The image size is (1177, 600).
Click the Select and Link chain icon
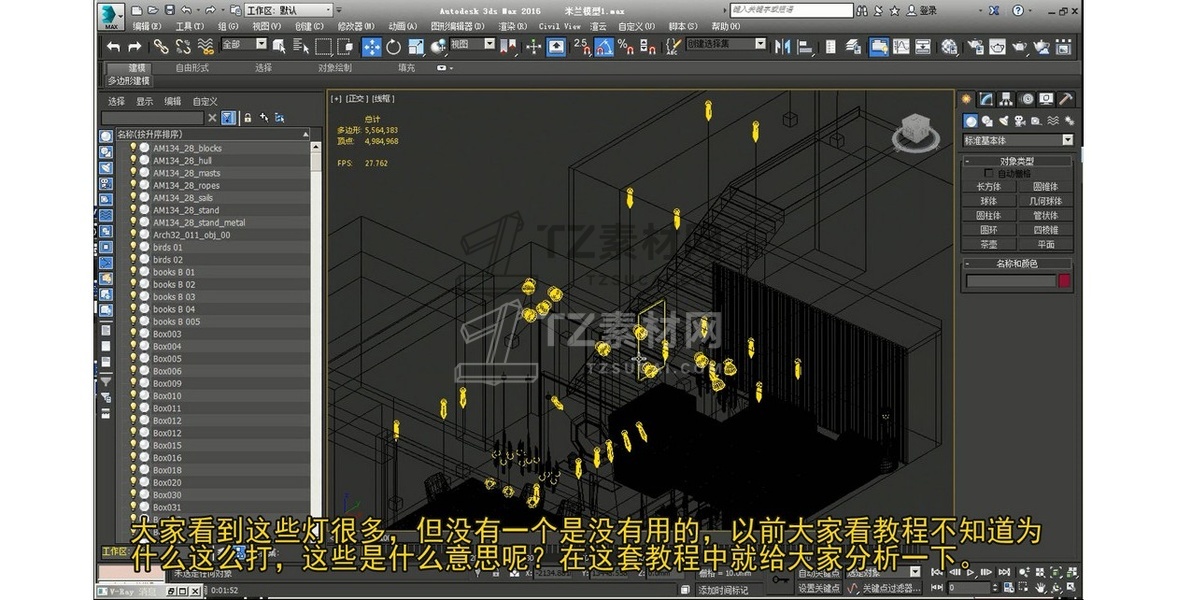pyautogui.click(x=161, y=46)
